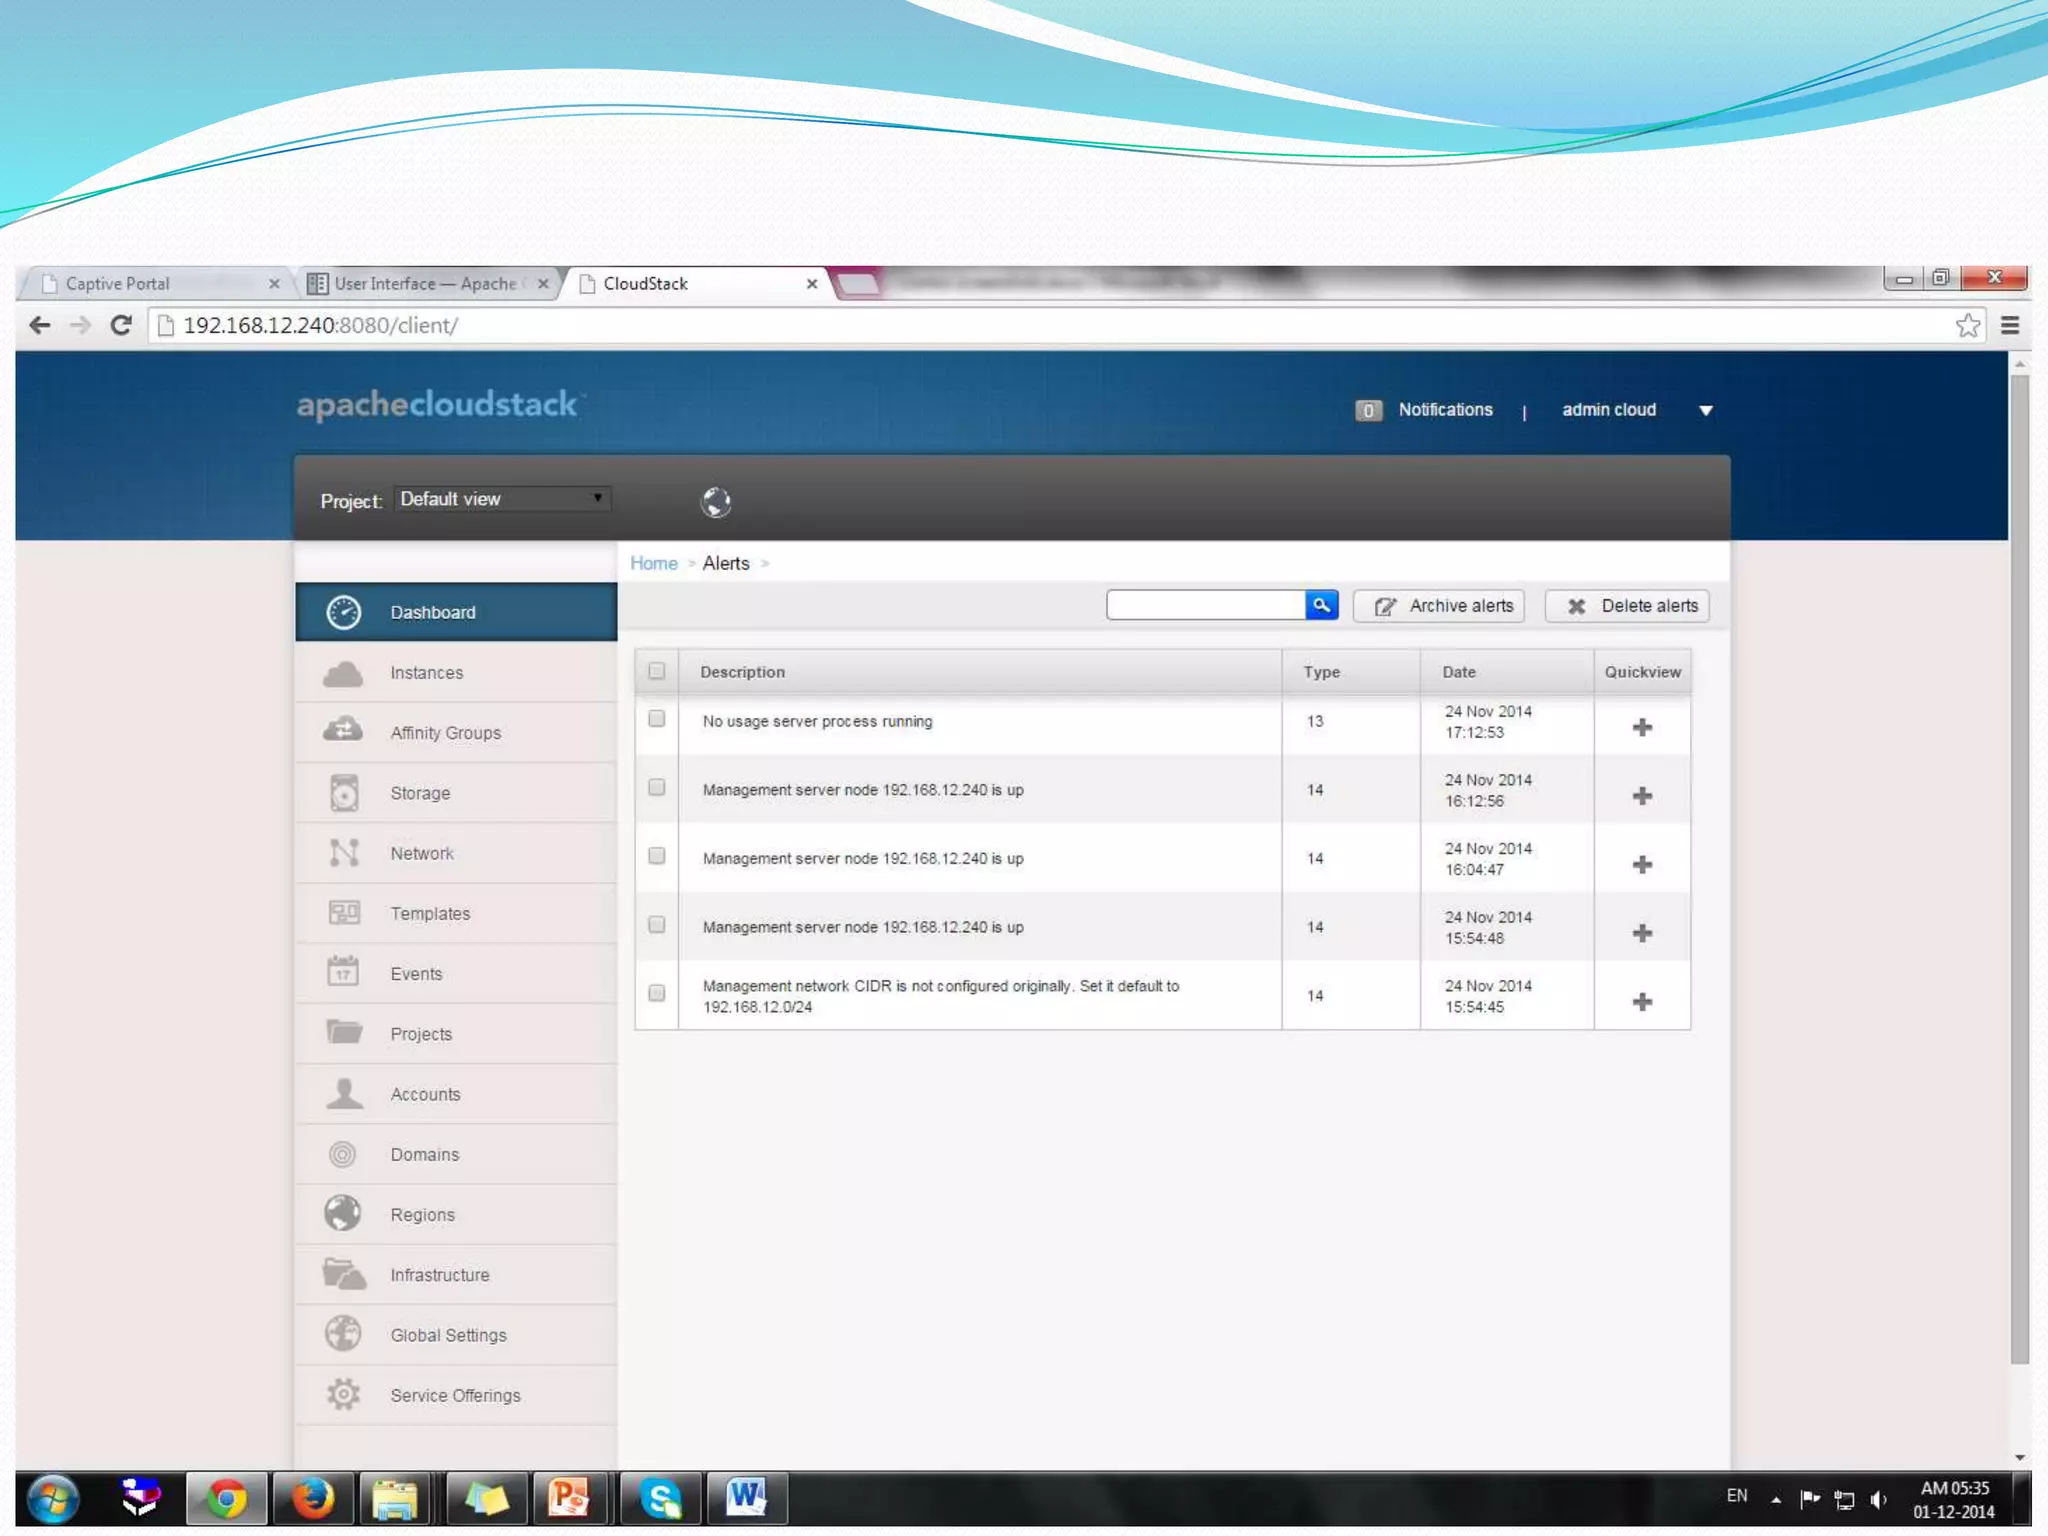Select checkbox for Management network CIDR alert
The height and width of the screenshot is (1536, 2048).
[x=656, y=993]
